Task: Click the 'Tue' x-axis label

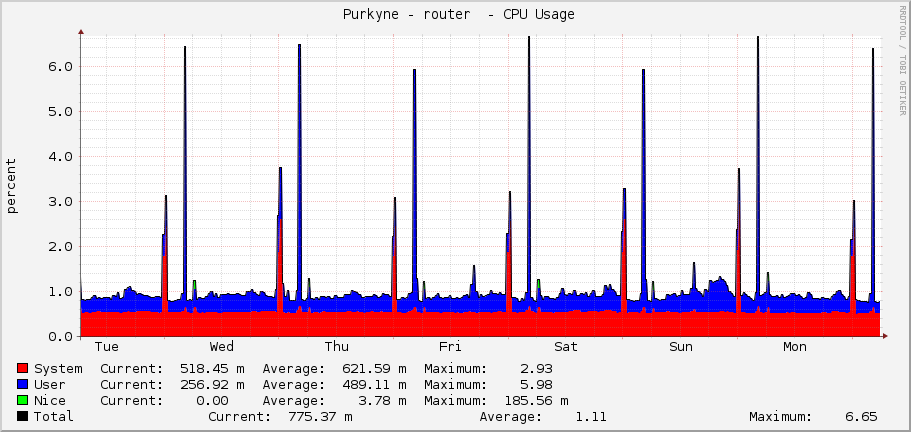Action: click(x=106, y=347)
